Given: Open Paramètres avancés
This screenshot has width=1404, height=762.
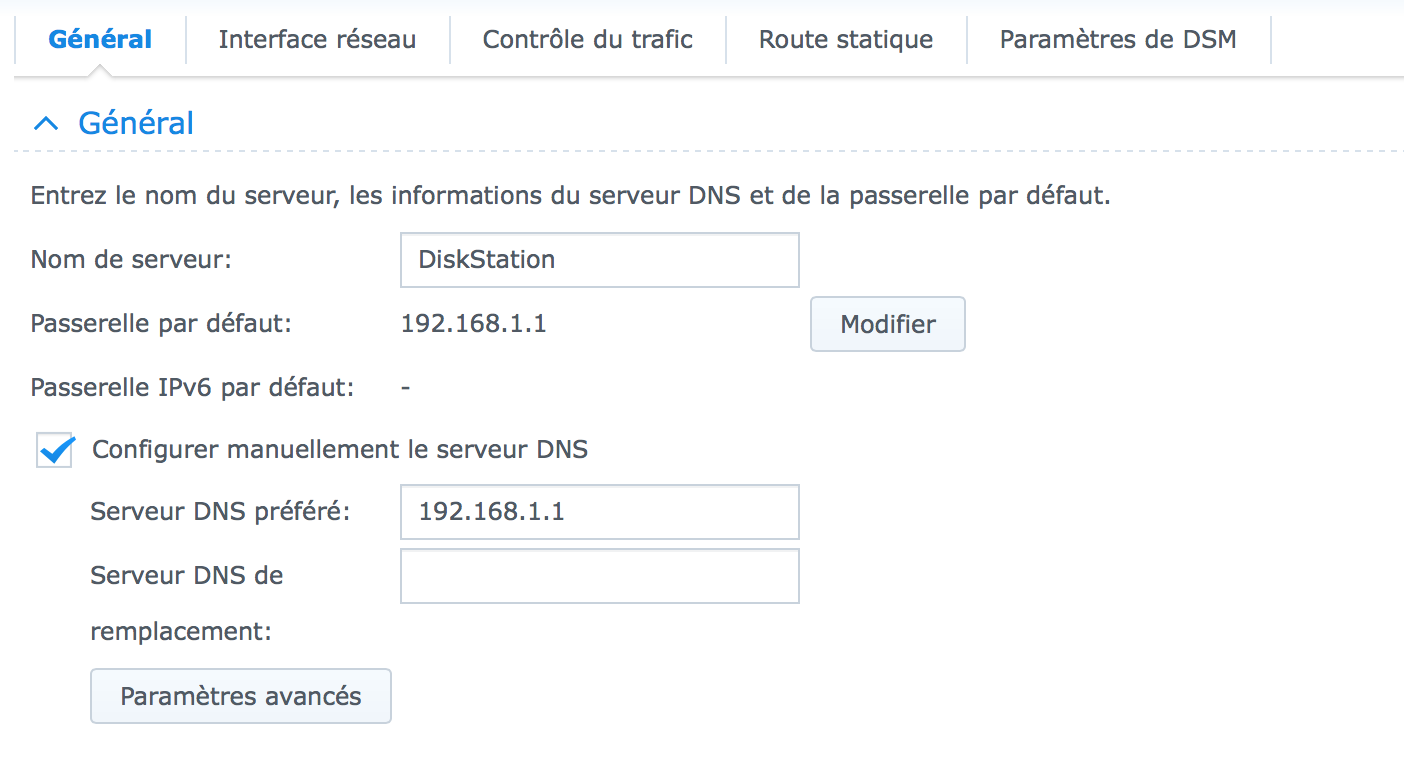Looking at the screenshot, I should pyautogui.click(x=241, y=696).
